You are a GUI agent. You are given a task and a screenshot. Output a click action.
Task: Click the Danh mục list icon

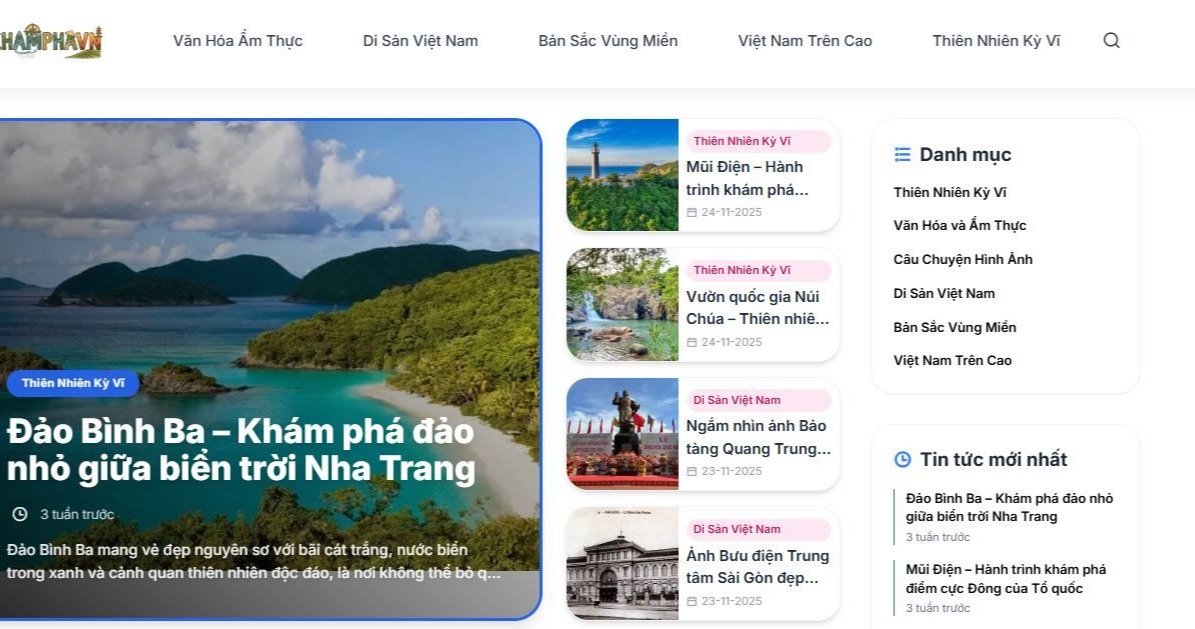coord(902,155)
